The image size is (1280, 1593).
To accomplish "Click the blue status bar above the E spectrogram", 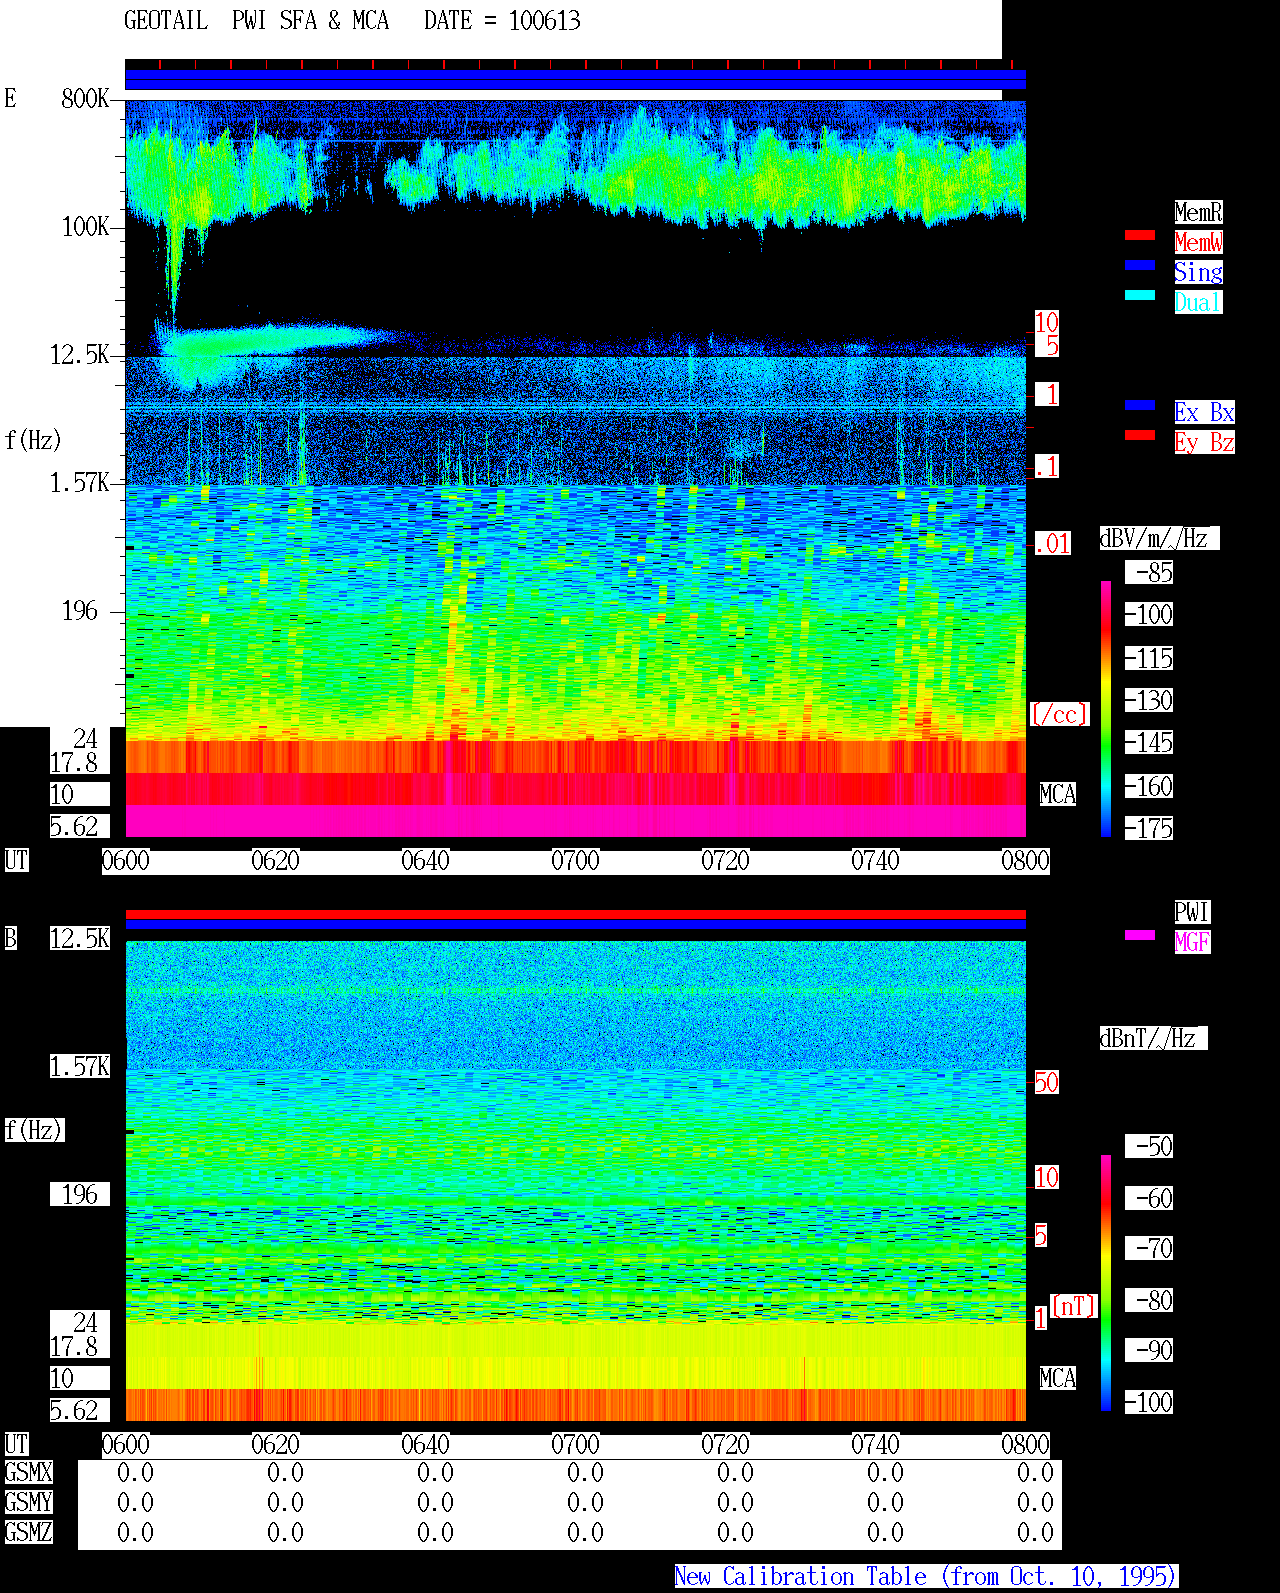I will tap(575, 80).
